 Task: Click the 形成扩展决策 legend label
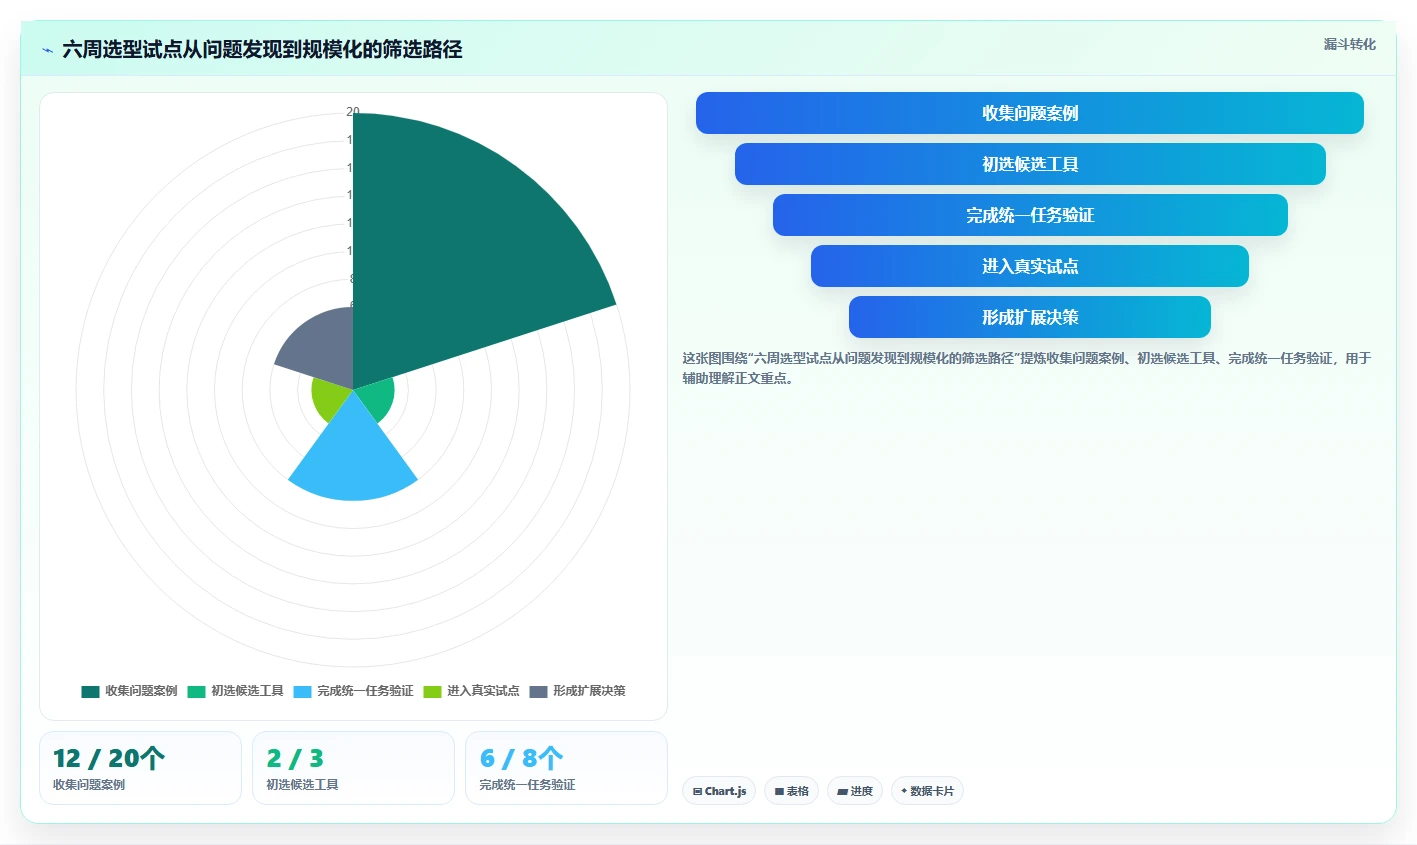click(x=589, y=691)
